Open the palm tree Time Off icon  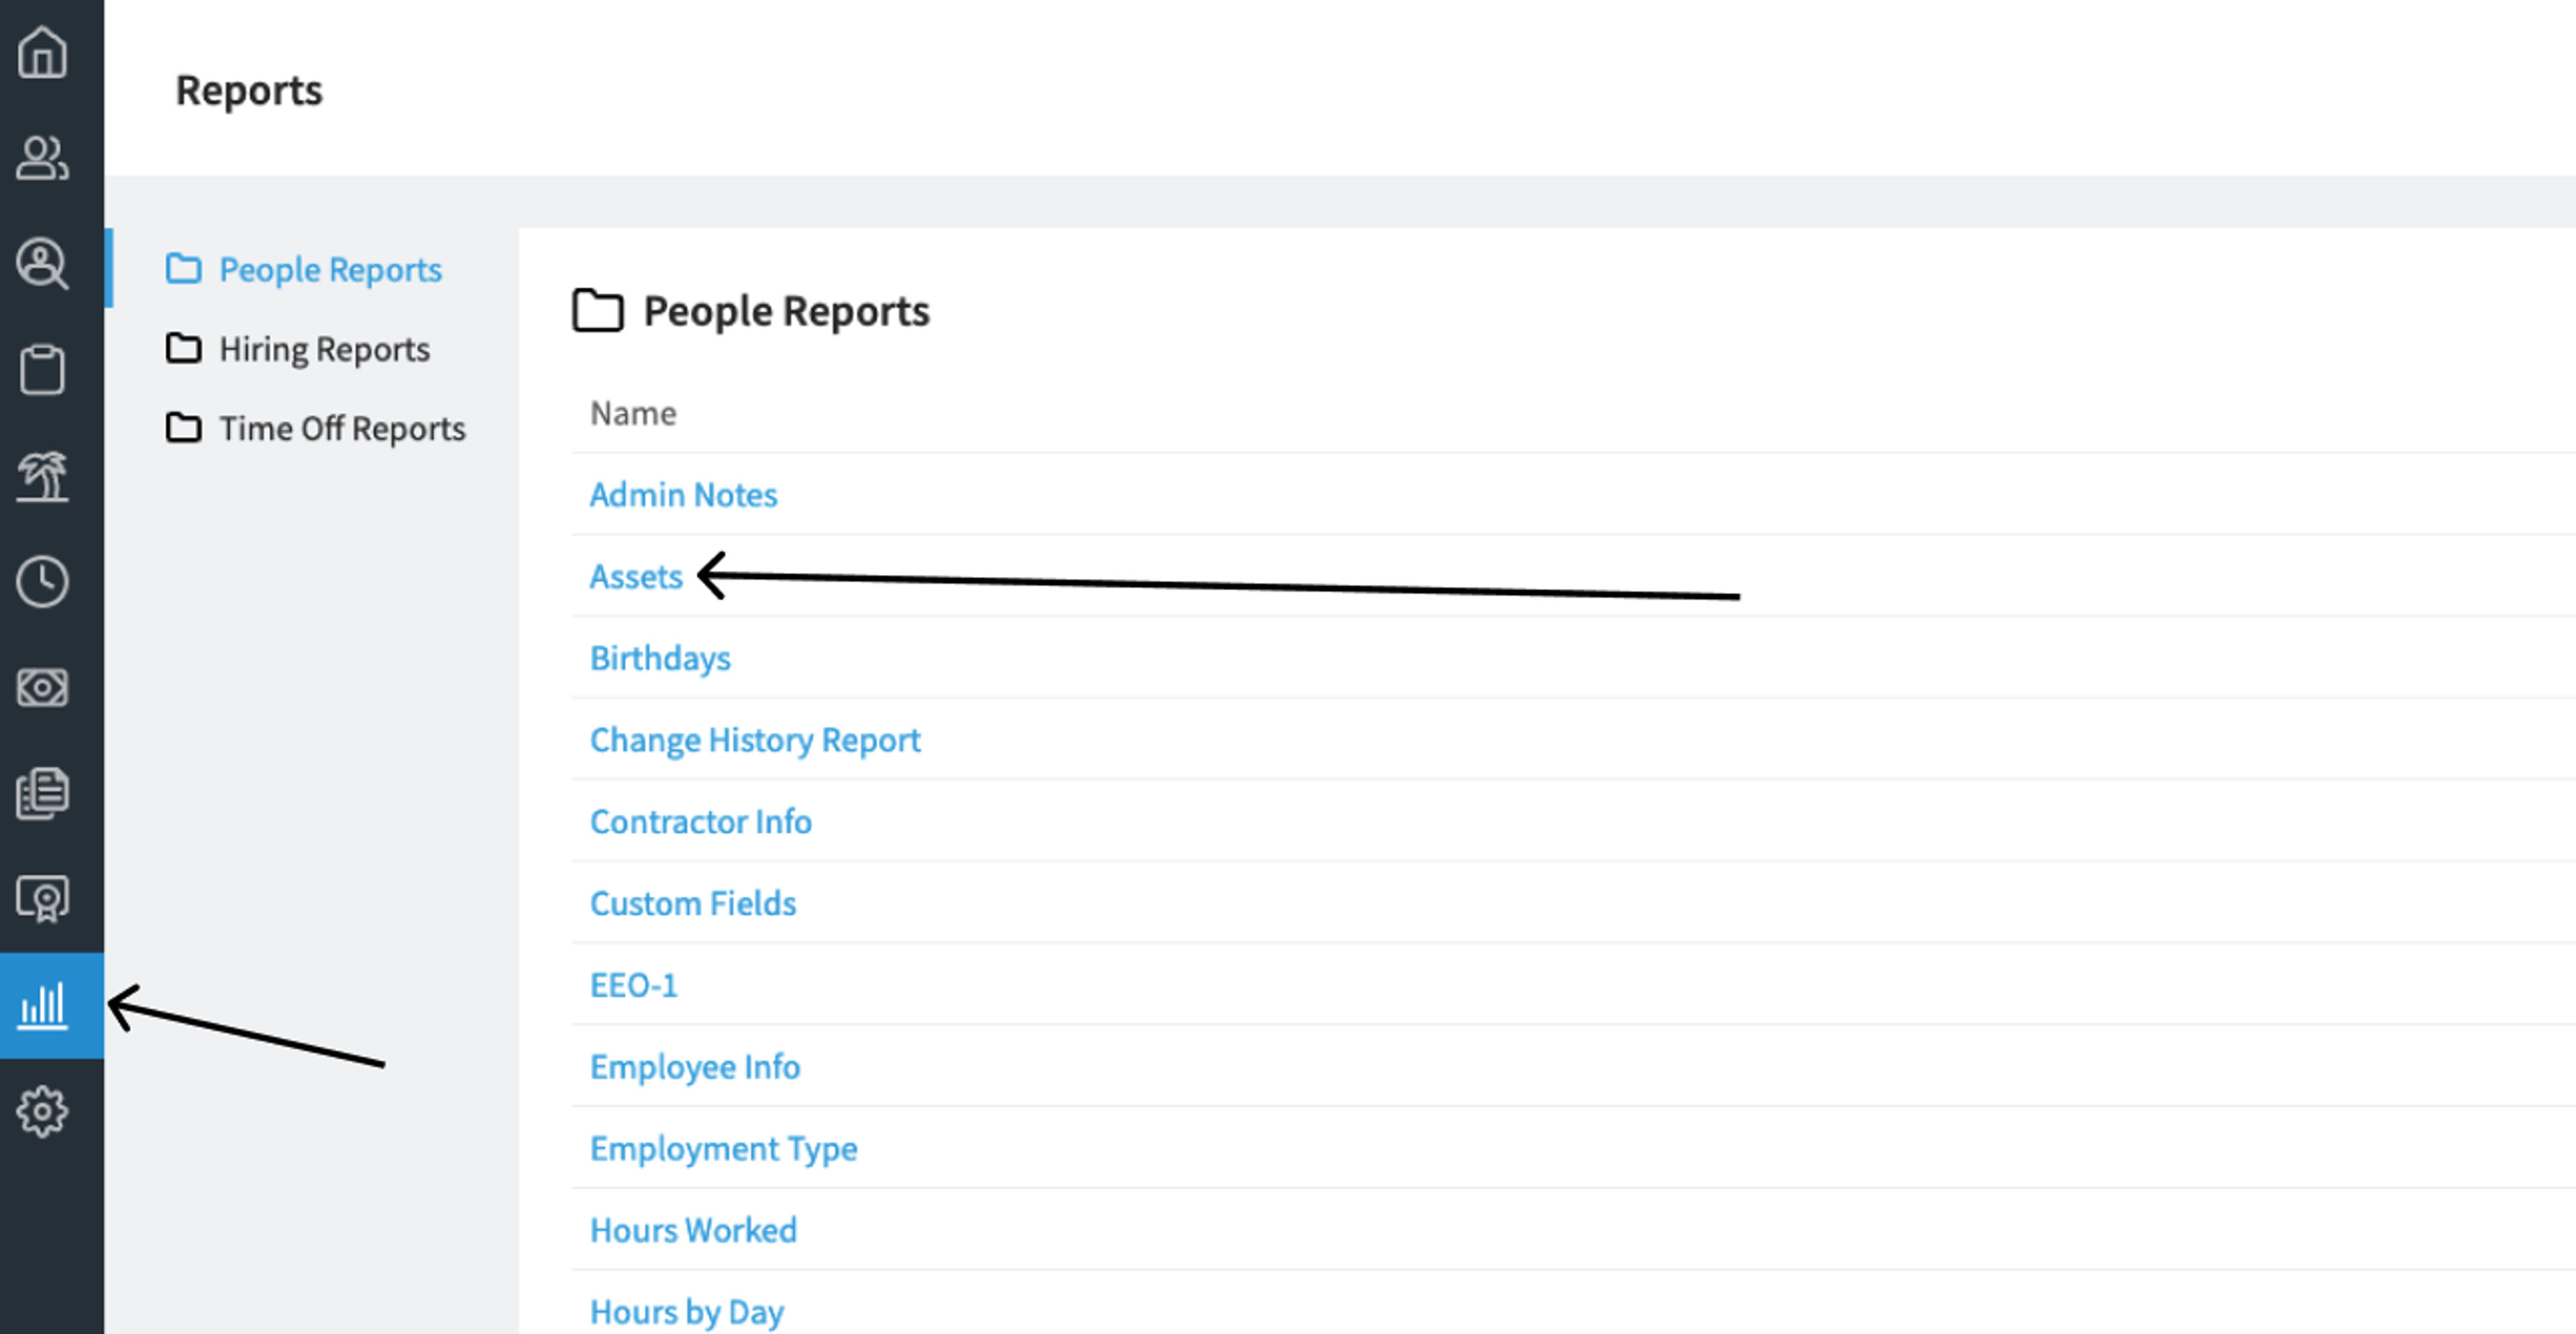point(42,476)
